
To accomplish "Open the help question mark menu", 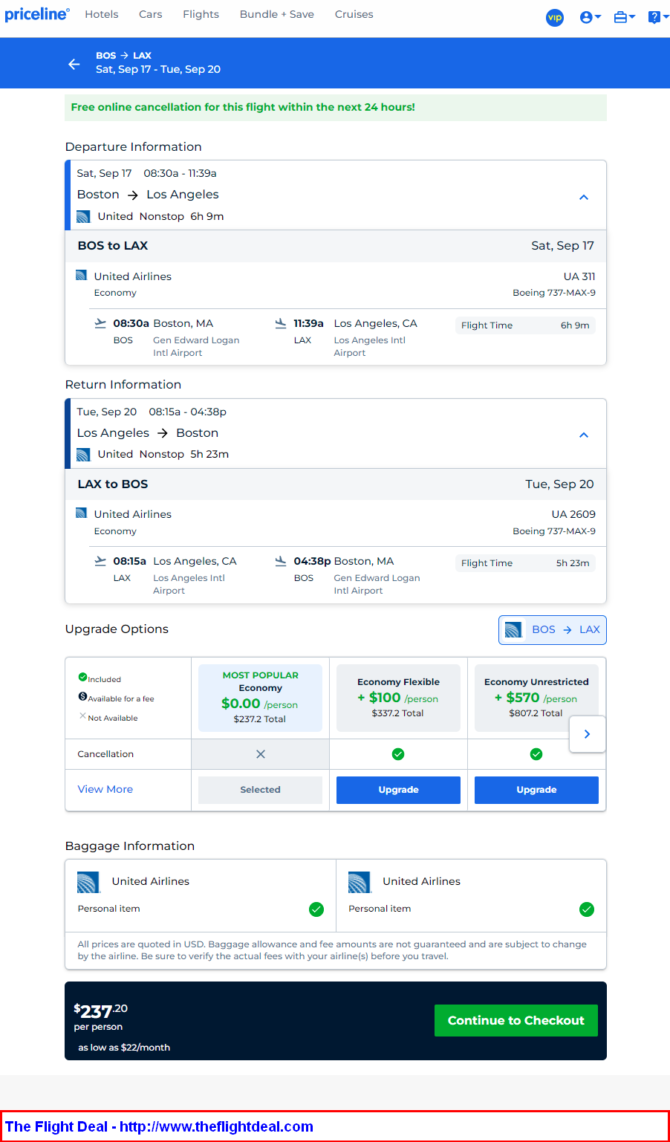I will tap(657, 17).
